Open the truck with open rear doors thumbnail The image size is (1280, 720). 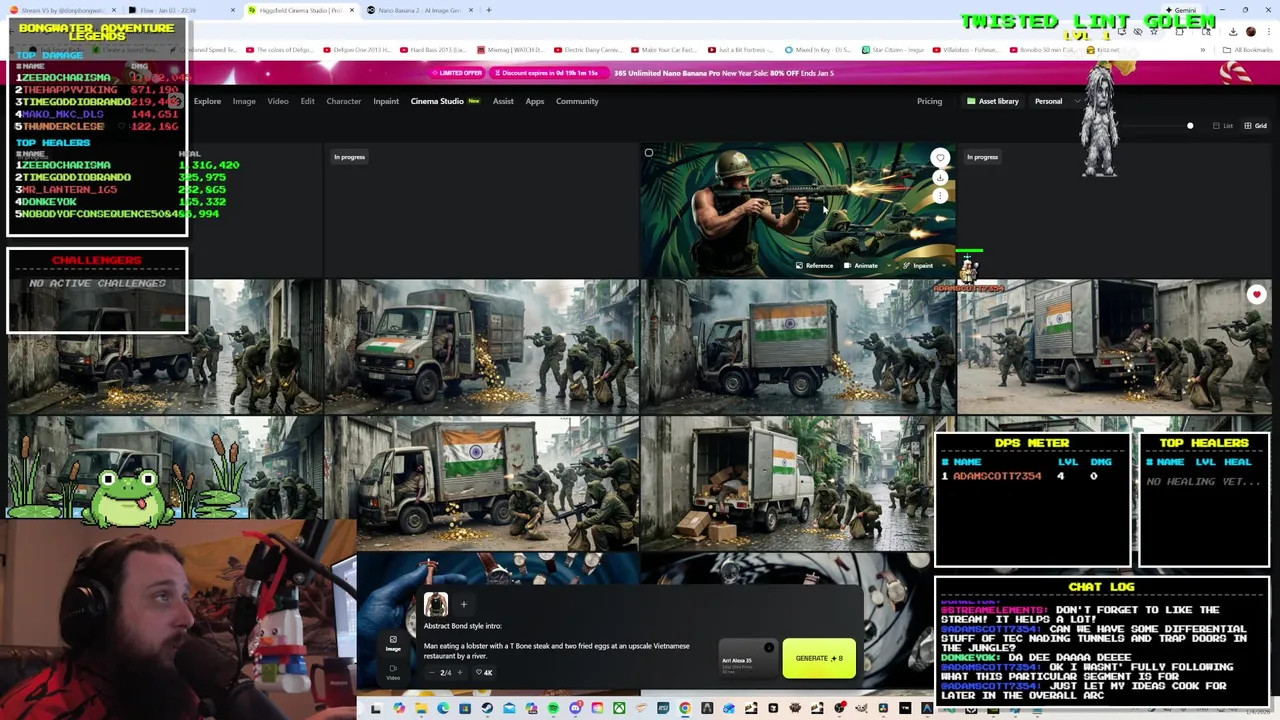pos(785,483)
